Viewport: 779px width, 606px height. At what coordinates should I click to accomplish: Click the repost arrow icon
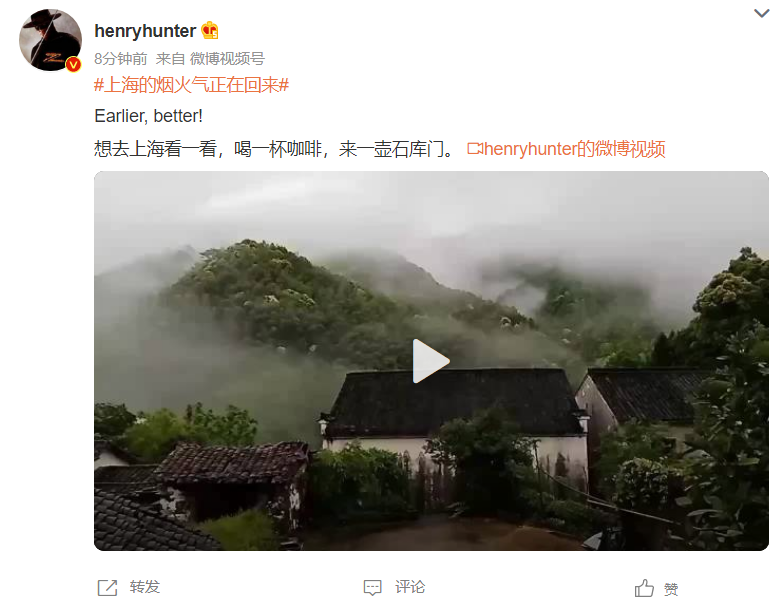click(107, 588)
